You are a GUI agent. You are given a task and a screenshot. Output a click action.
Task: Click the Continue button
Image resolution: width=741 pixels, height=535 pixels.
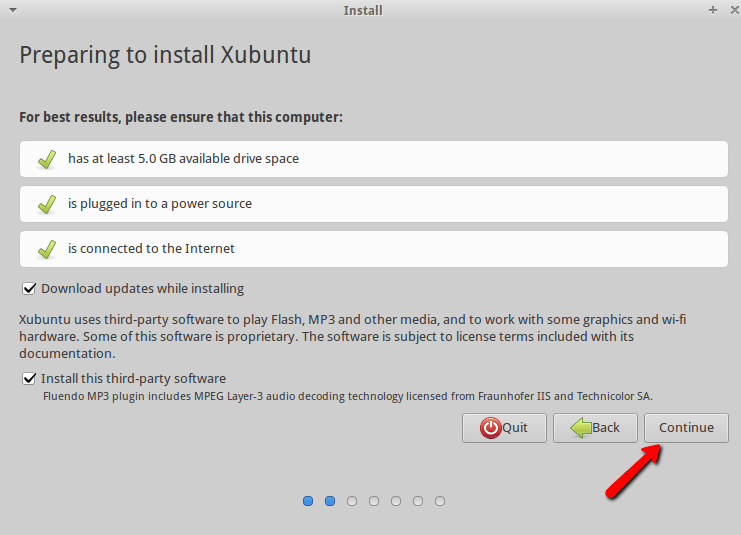coord(686,428)
